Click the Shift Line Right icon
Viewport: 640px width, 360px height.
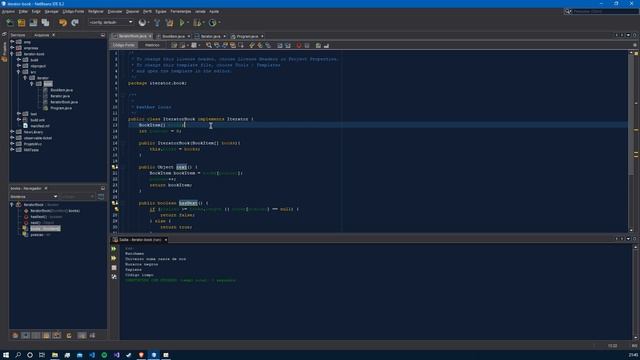click(x=288, y=45)
